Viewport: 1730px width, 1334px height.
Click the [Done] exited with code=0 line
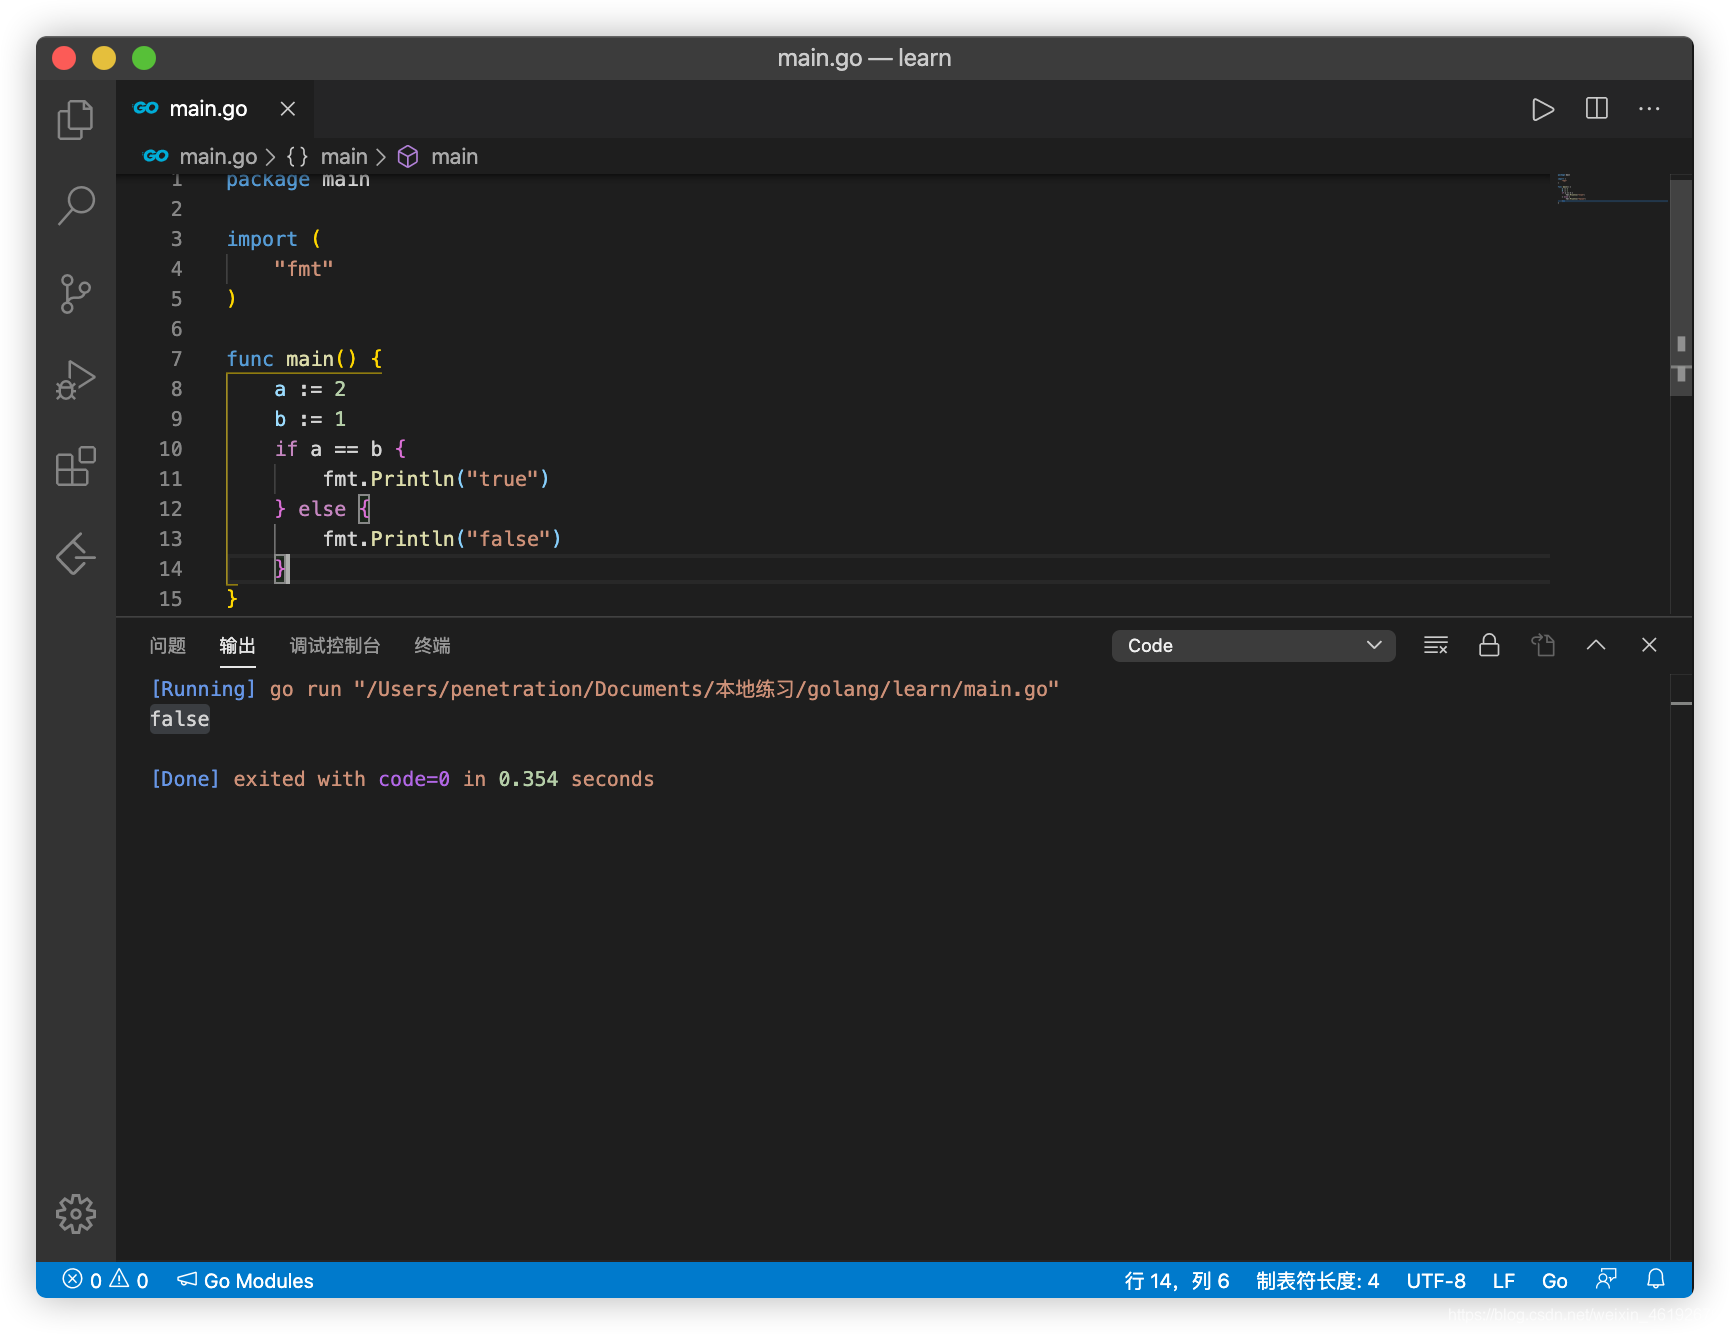coord(402,779)
